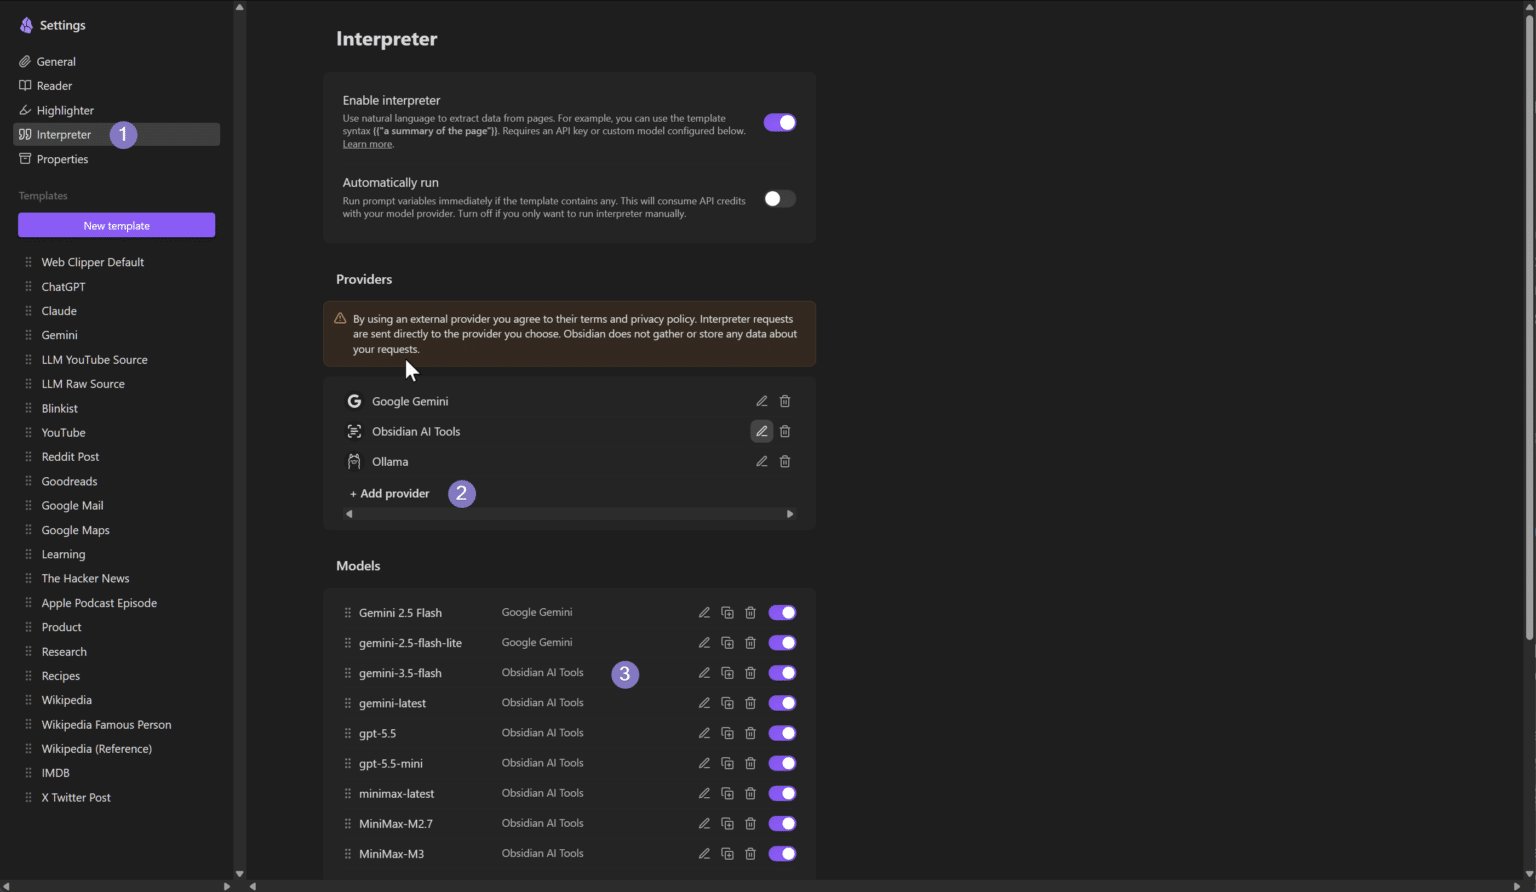Edit the gpt-5.5 model
The image size is (1536, 892).
(x=704, y=733)
